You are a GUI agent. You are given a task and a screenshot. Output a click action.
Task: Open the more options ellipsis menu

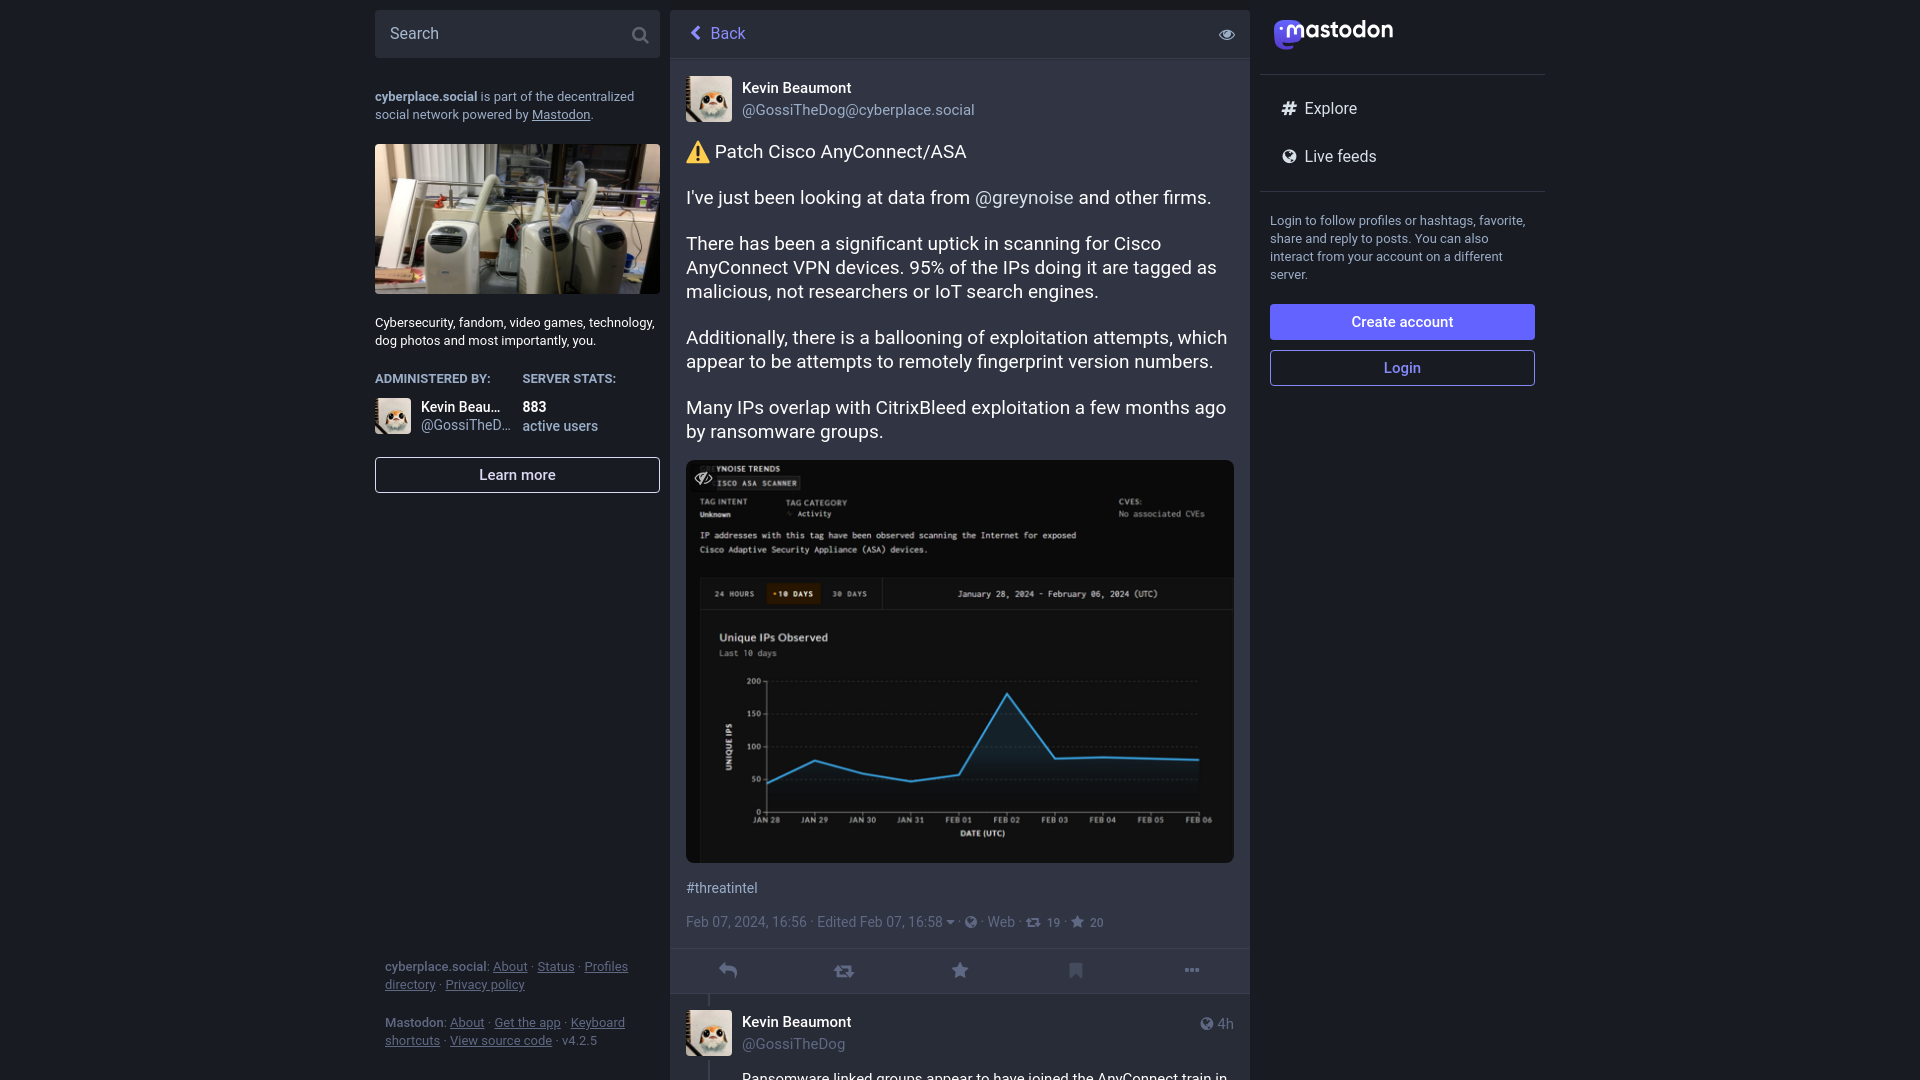click(1192, 971)
